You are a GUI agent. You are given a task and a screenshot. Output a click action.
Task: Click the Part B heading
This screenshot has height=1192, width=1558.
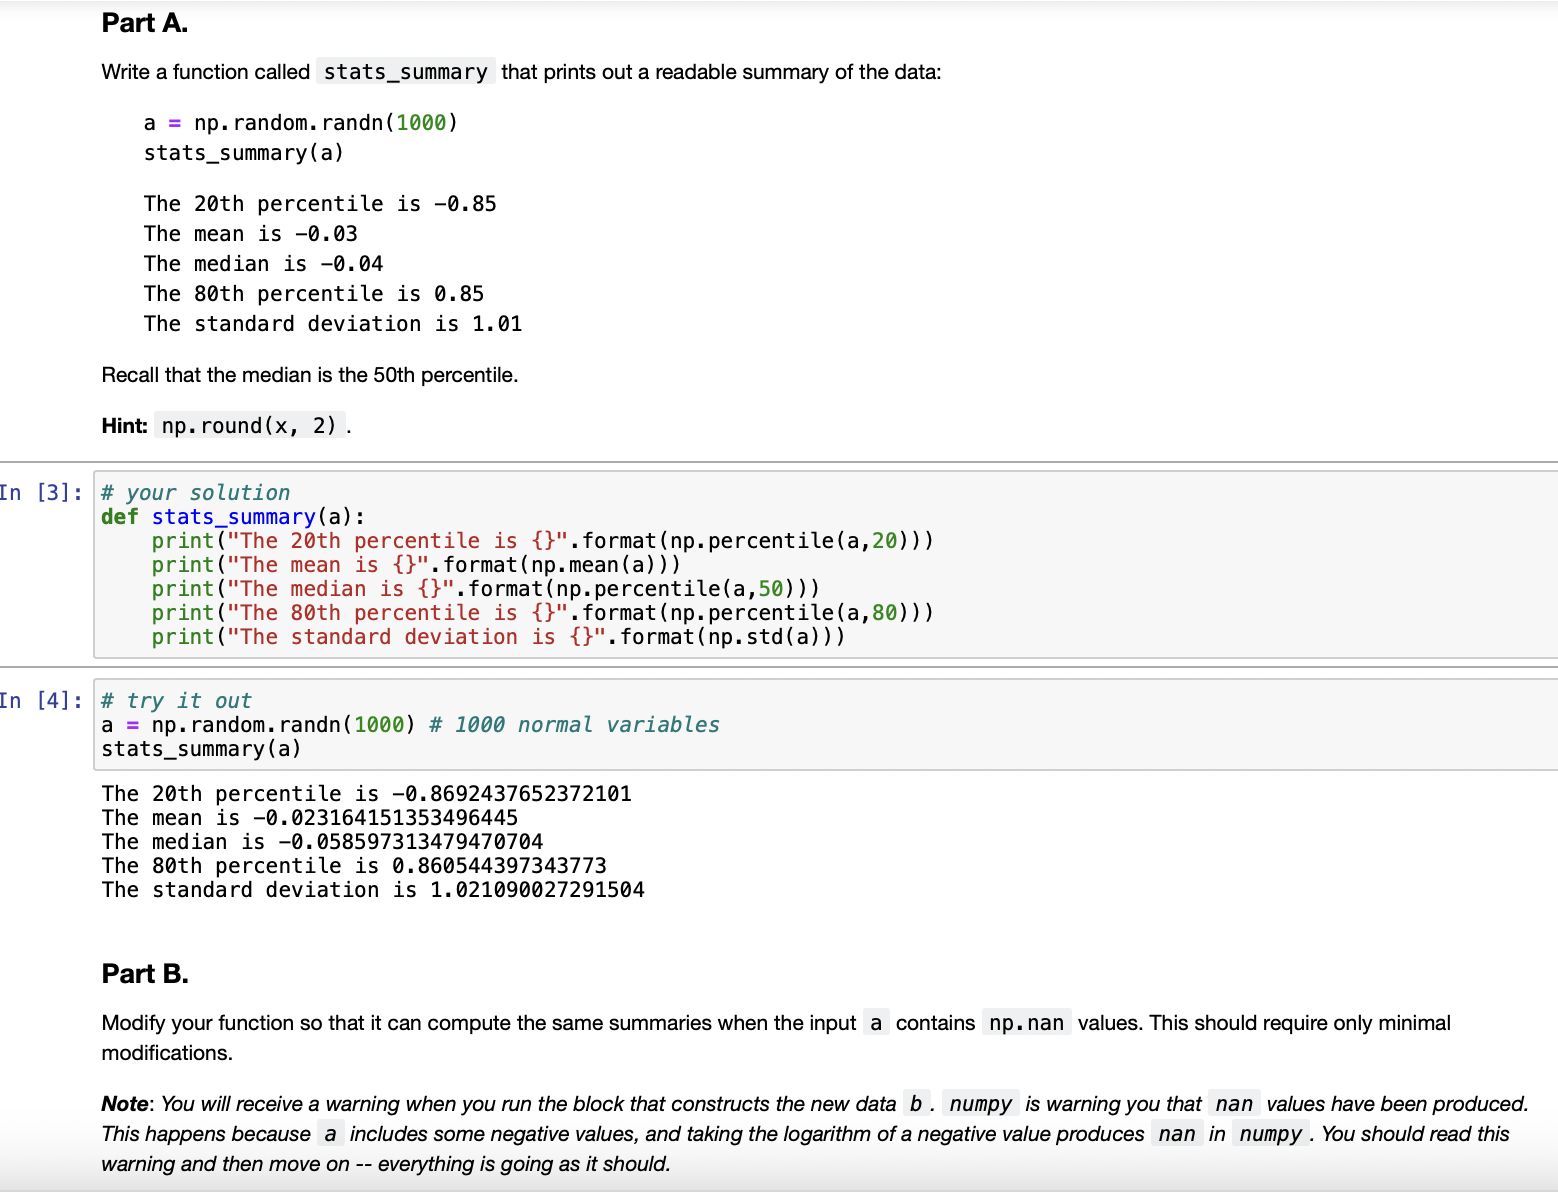144,972
